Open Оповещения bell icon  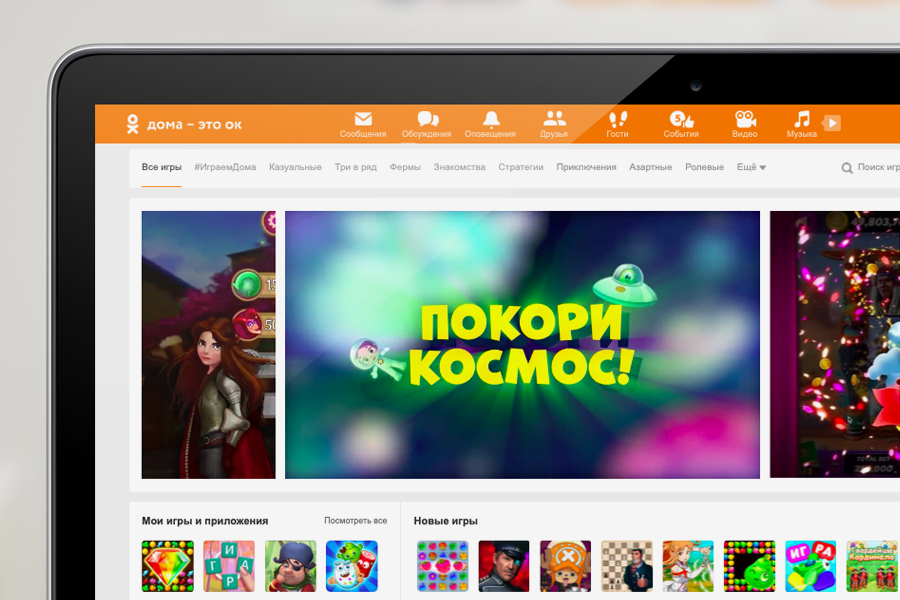[491, 119]
